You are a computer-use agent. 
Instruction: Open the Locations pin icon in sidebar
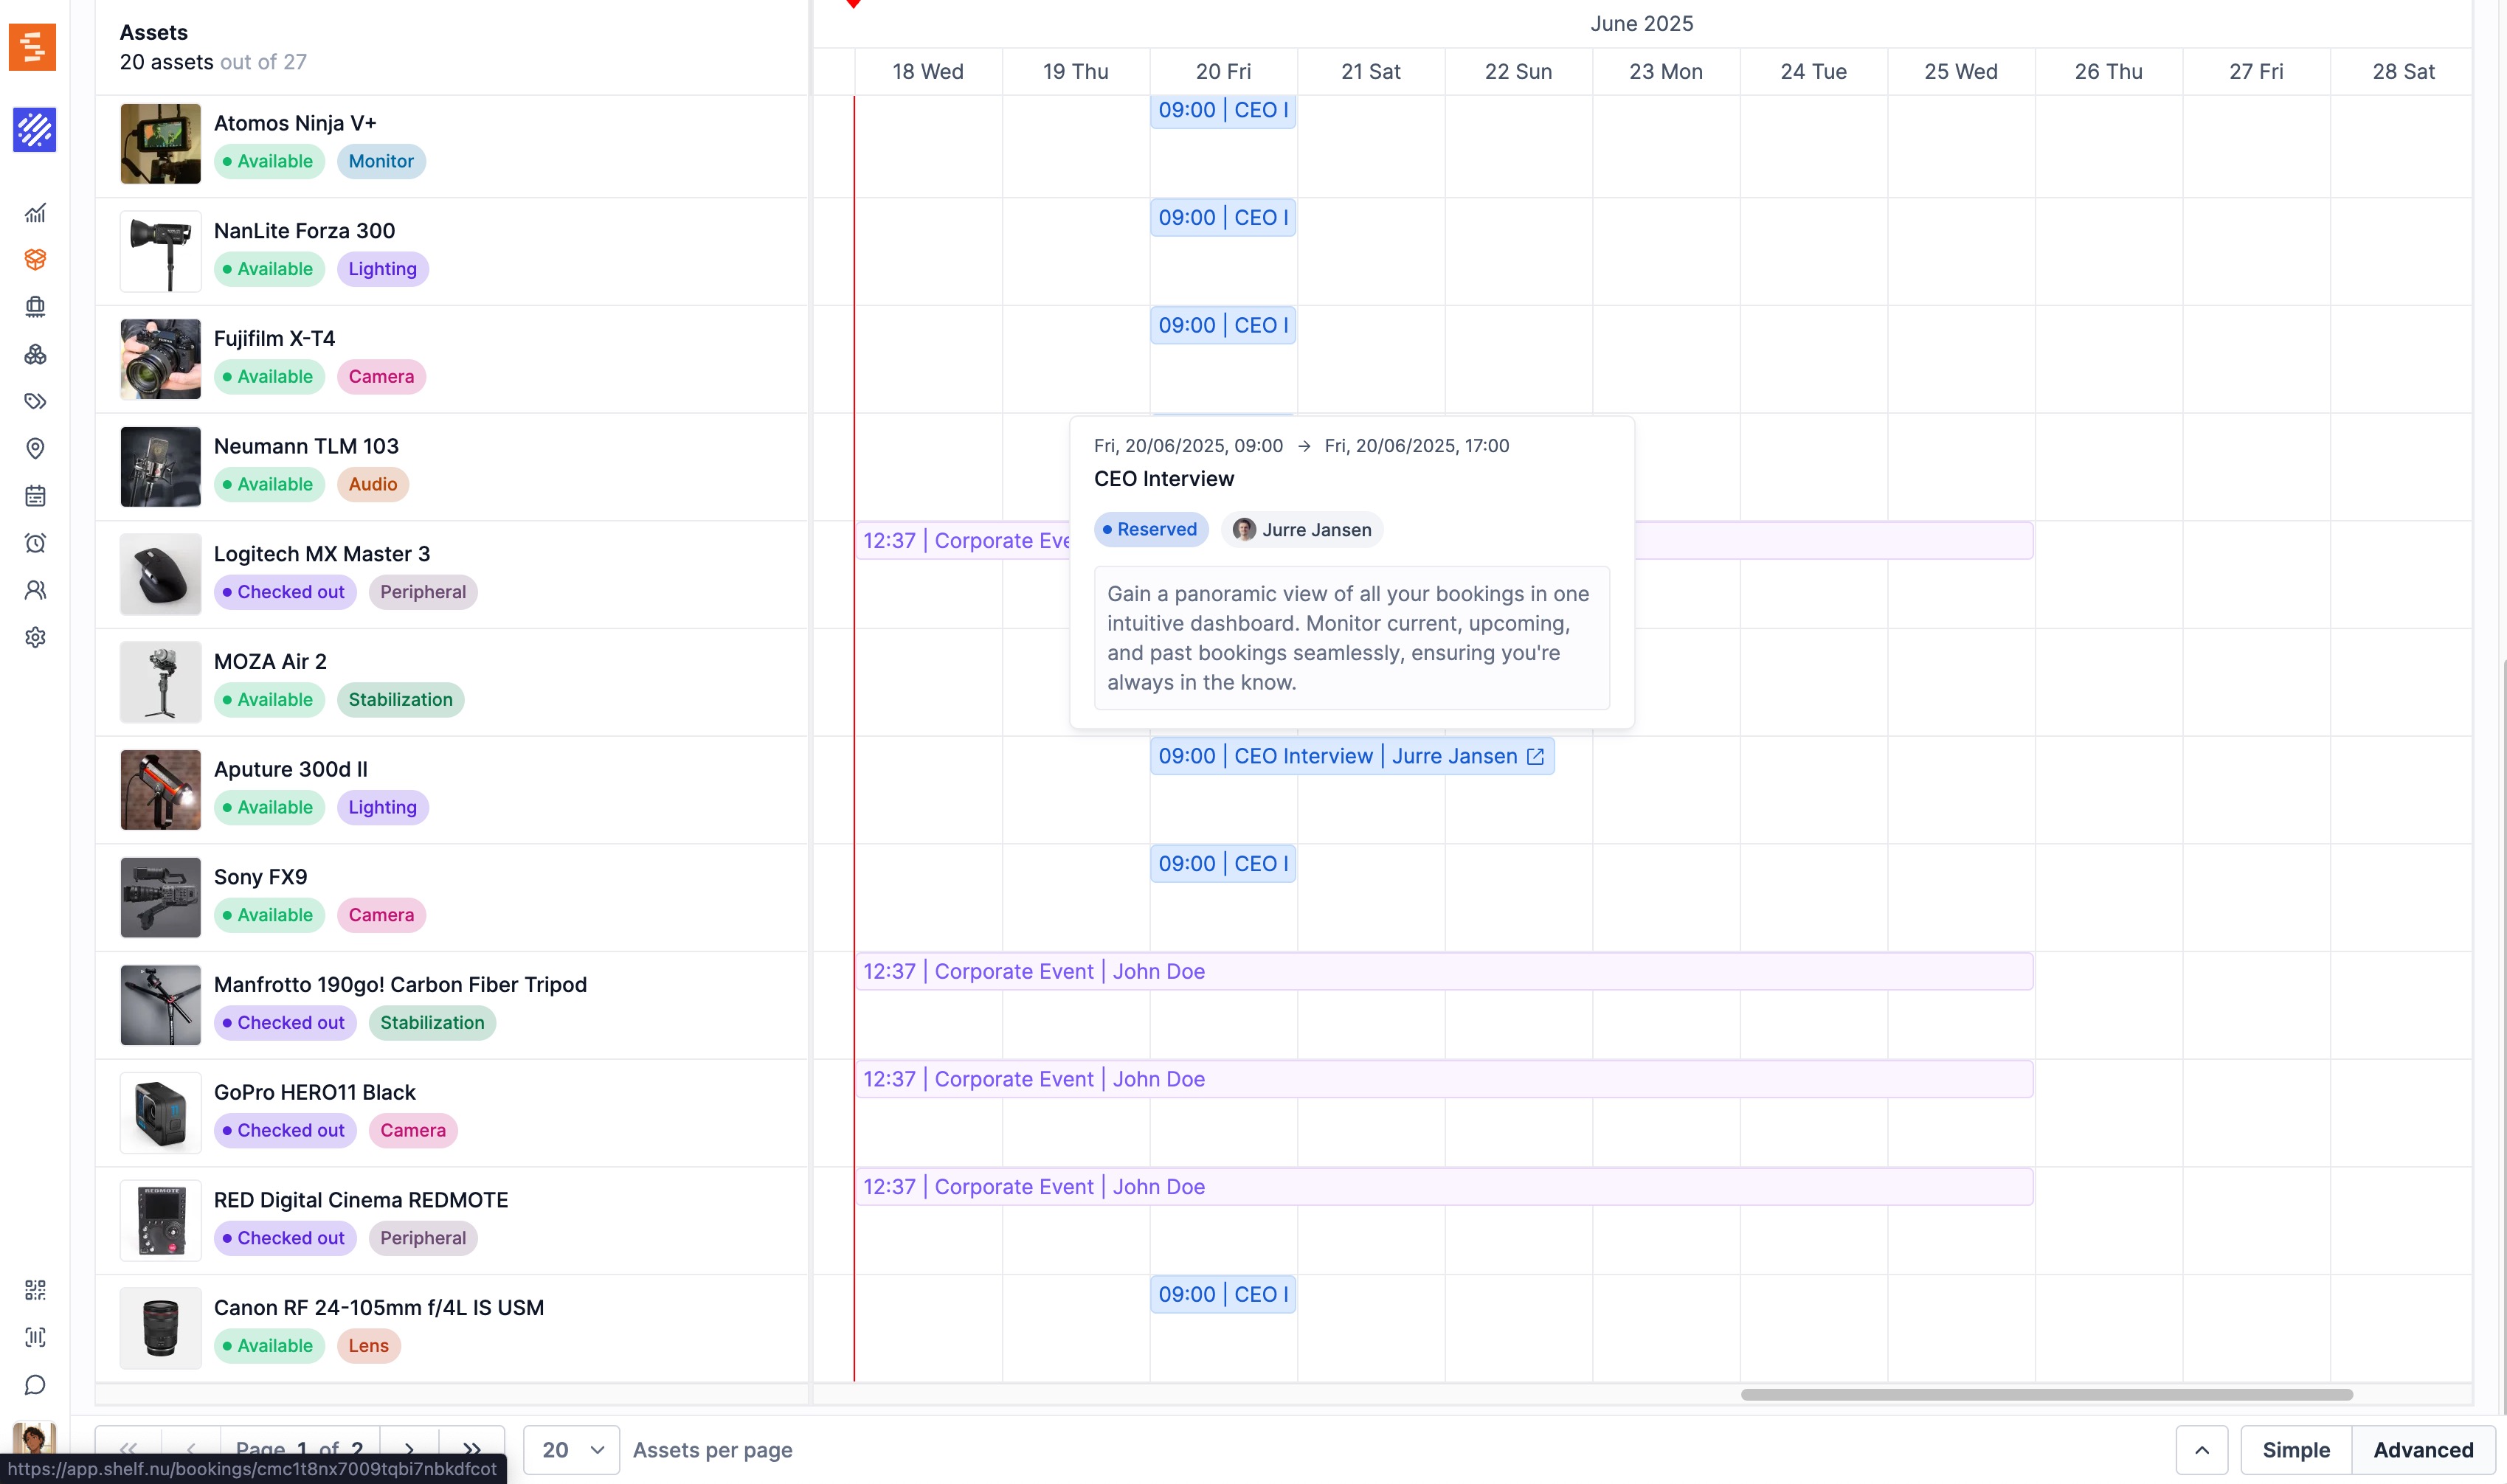tap(35, 448)
